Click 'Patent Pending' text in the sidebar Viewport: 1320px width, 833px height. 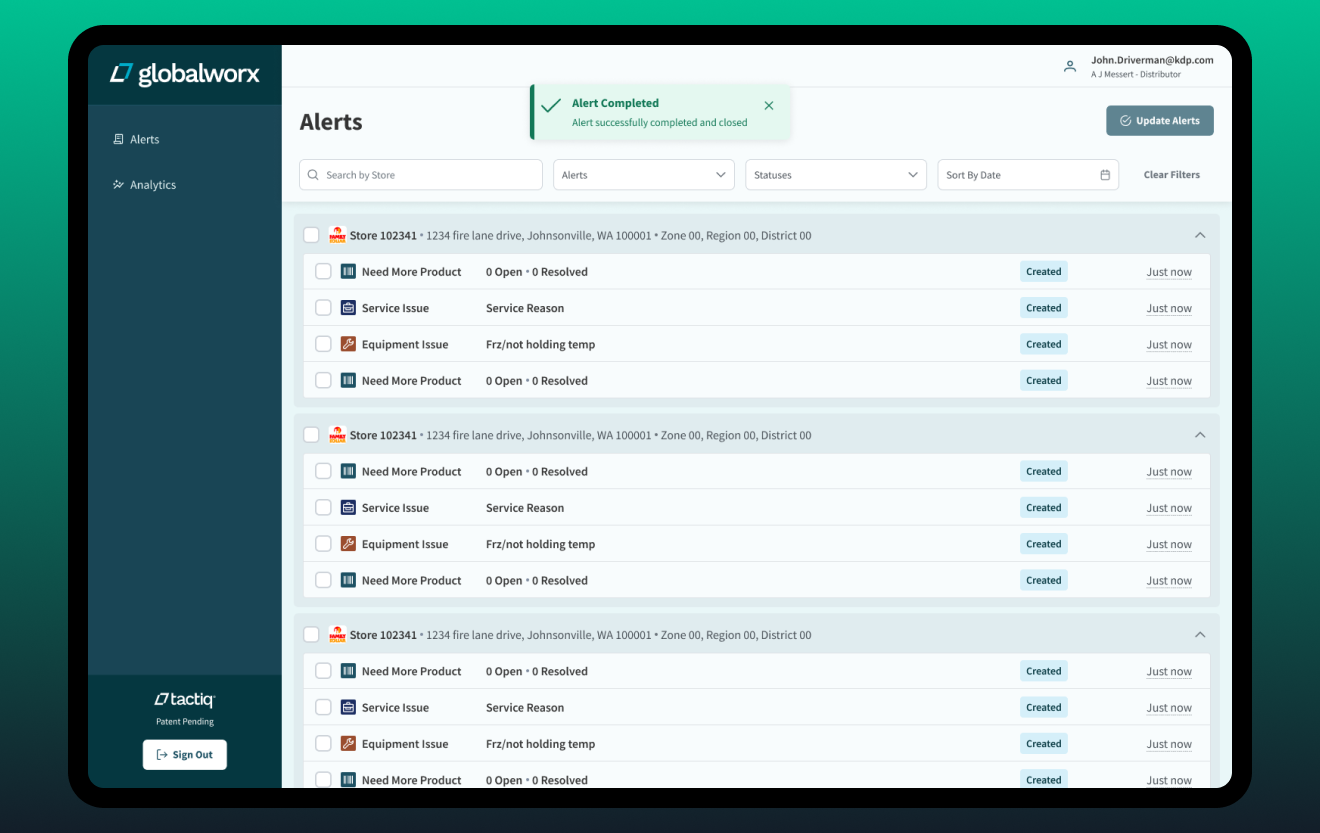[185, 722]
